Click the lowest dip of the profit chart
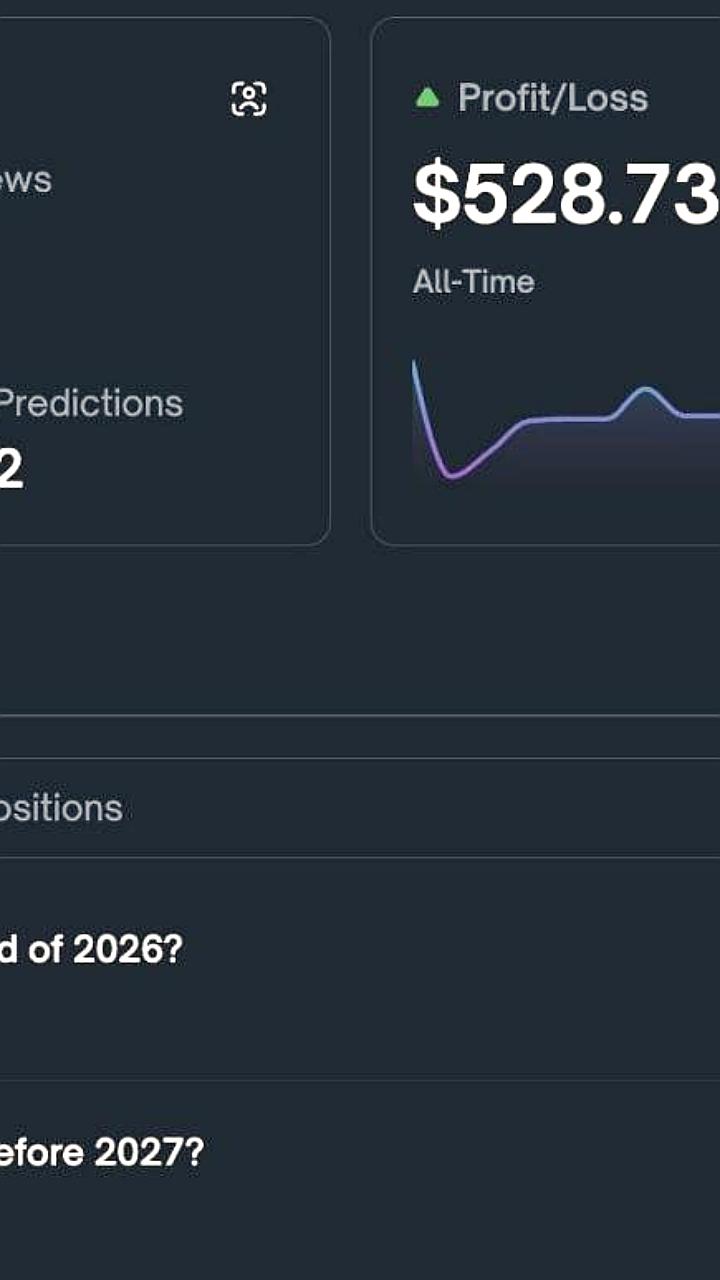 [452, 475]
